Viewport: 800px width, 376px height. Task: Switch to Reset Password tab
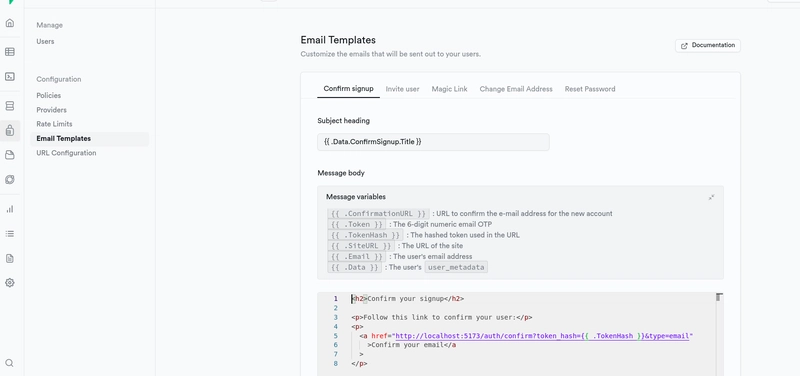click(590, 89)
